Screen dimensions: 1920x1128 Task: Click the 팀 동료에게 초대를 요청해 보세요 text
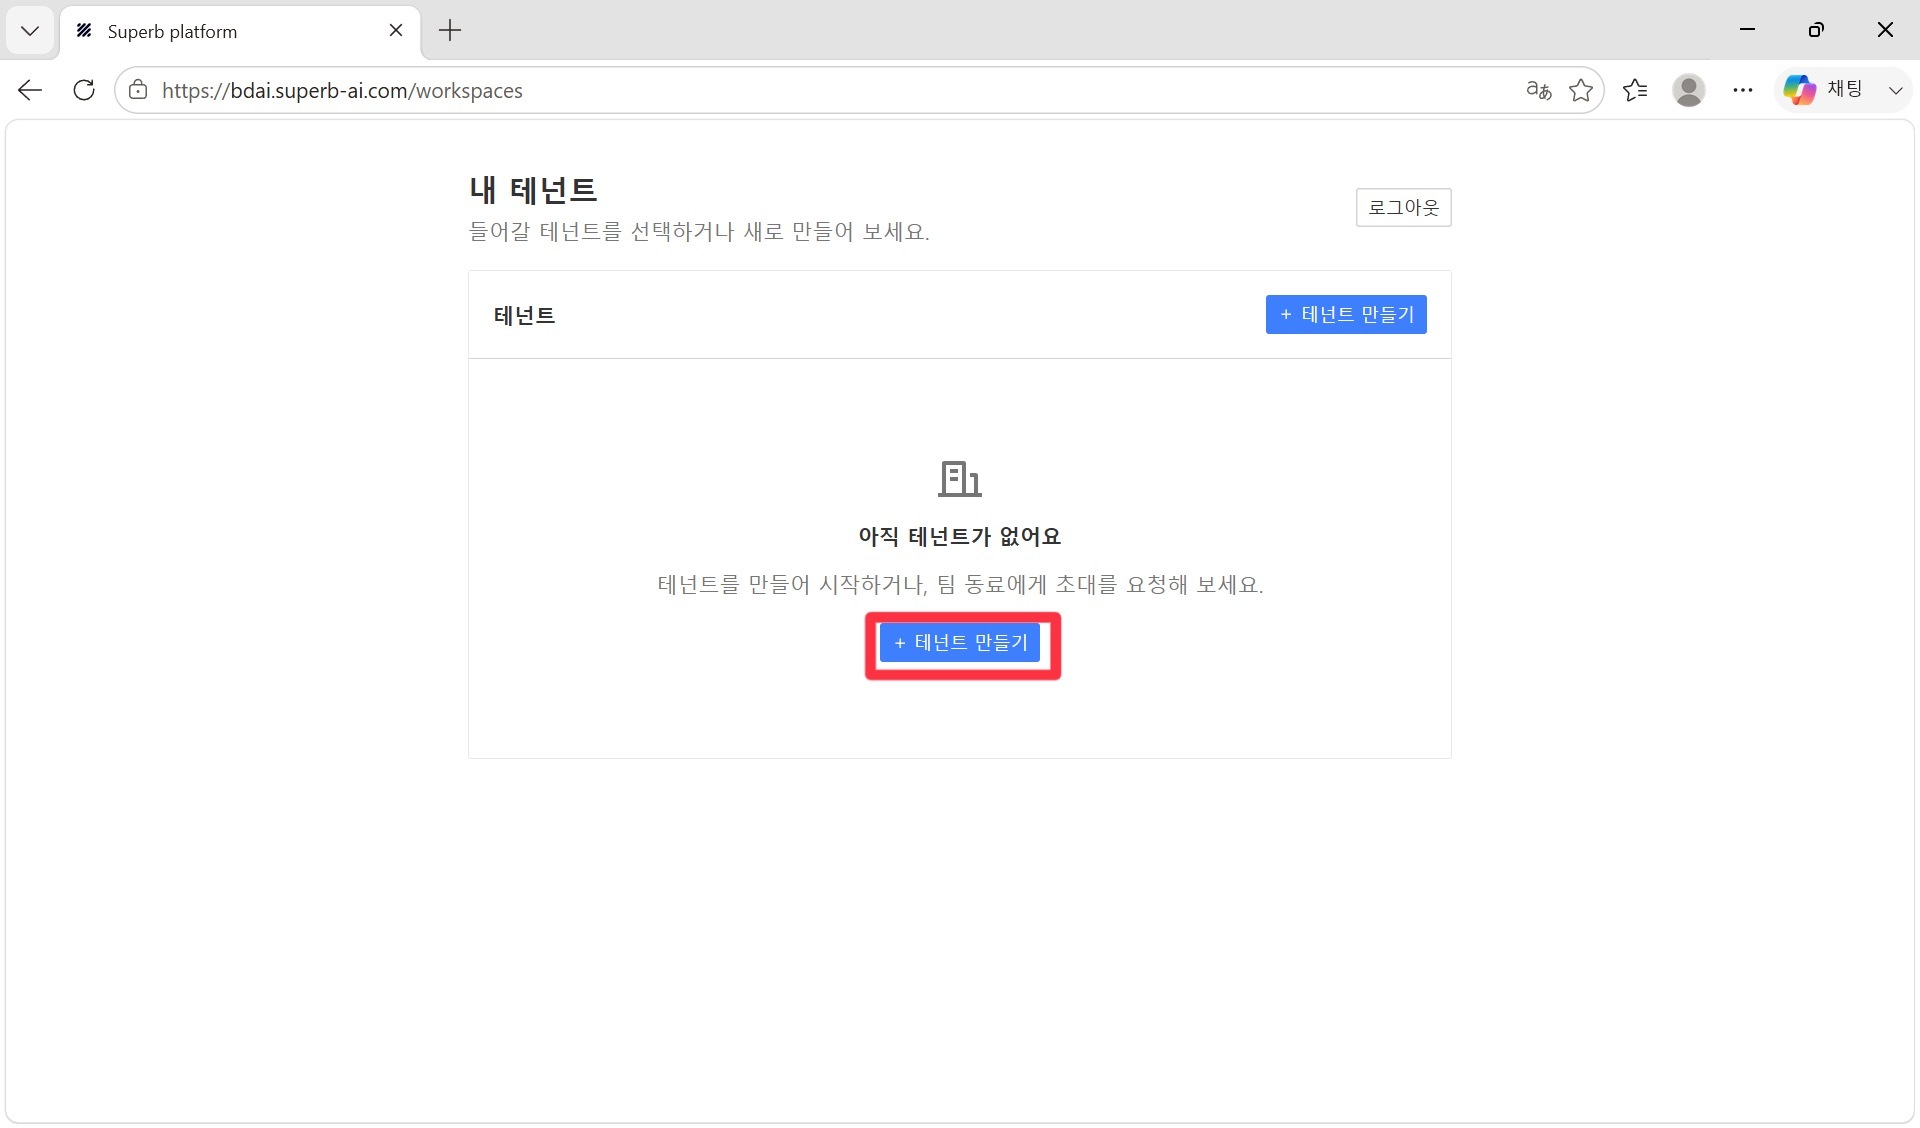(x=1100, y=584)
